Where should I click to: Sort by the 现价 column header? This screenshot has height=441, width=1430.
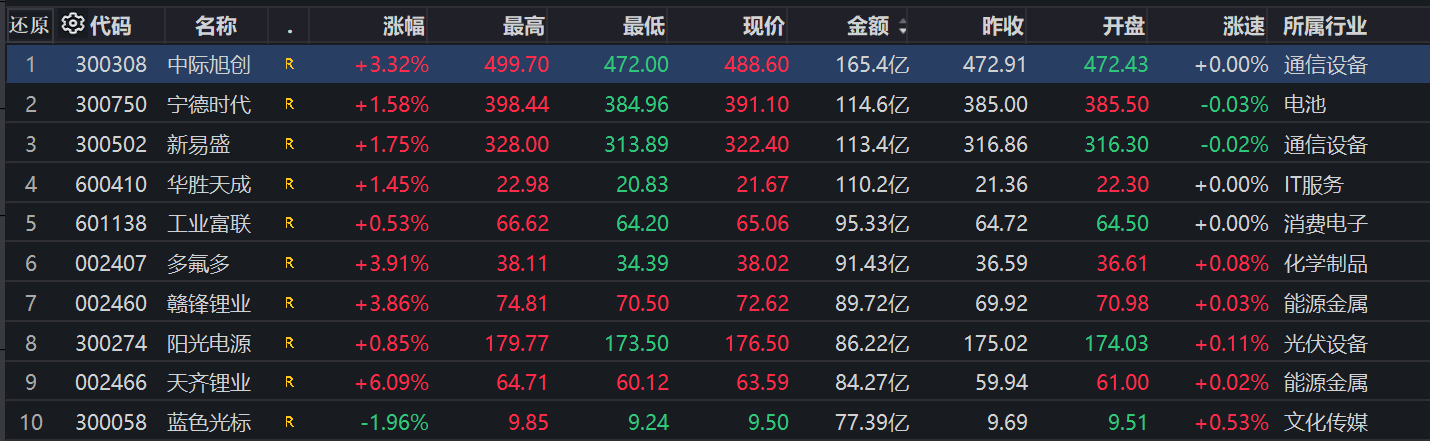click(x=765, y=26)
